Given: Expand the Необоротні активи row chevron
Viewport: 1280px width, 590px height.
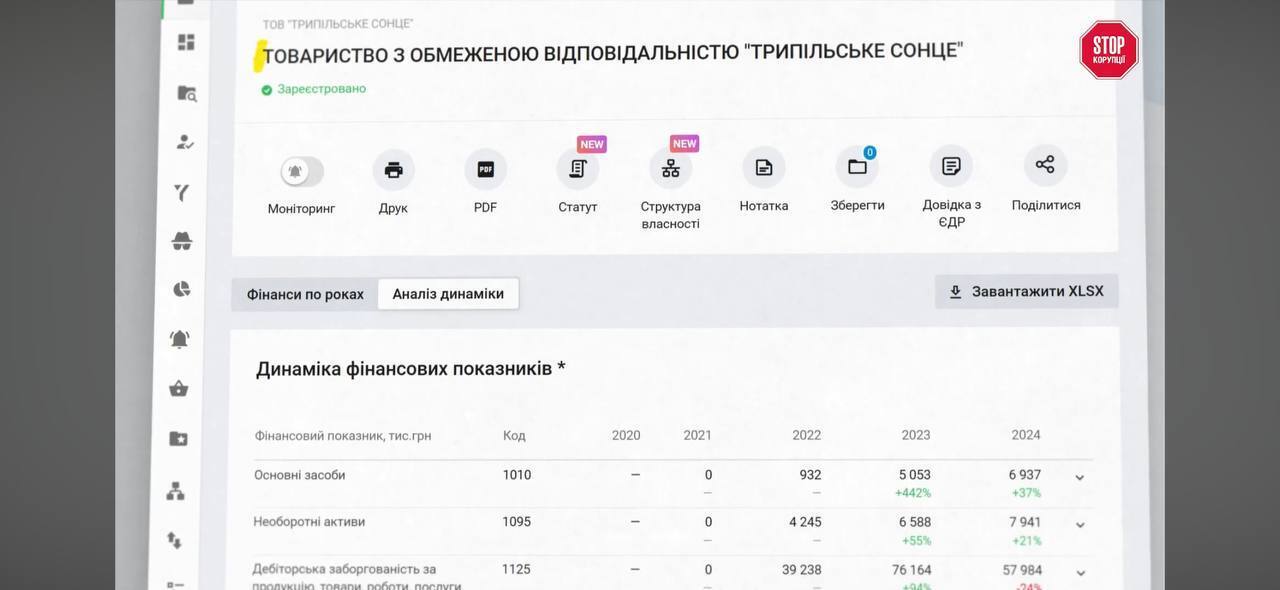Looking at the screenshot, I should [1080, 525].
